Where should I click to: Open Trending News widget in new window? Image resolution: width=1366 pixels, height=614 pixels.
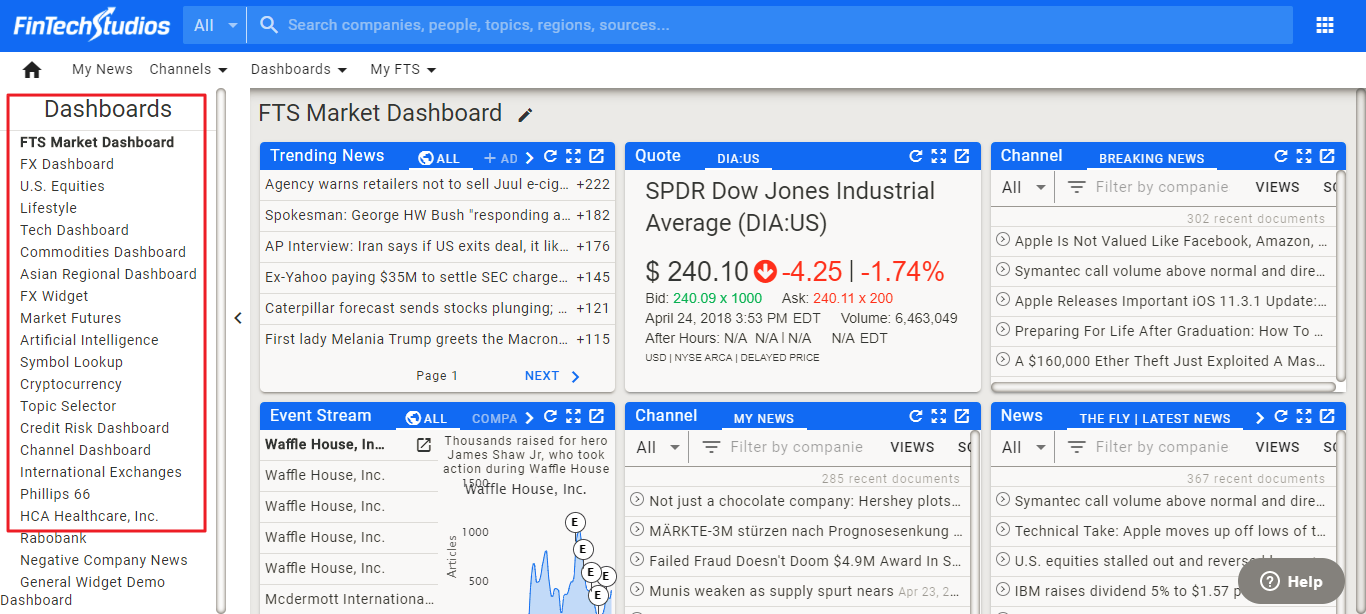596,157
